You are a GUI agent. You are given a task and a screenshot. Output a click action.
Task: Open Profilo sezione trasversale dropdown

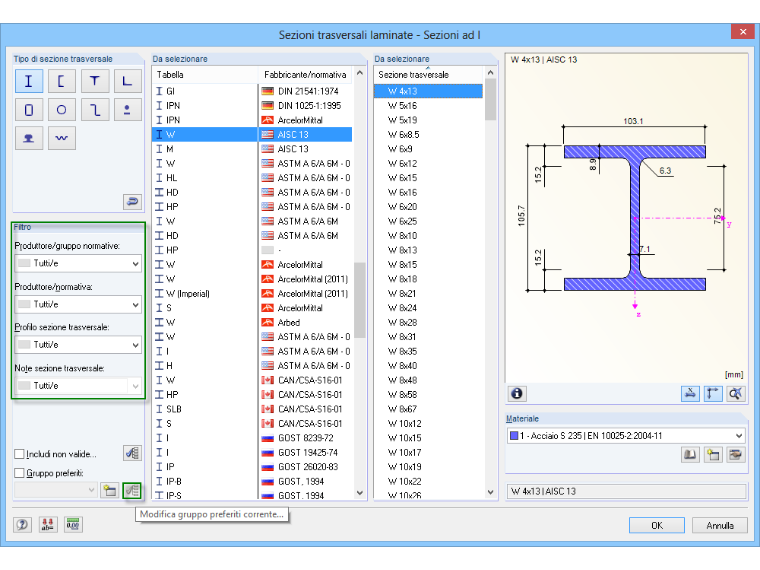[x=78, y=345]
